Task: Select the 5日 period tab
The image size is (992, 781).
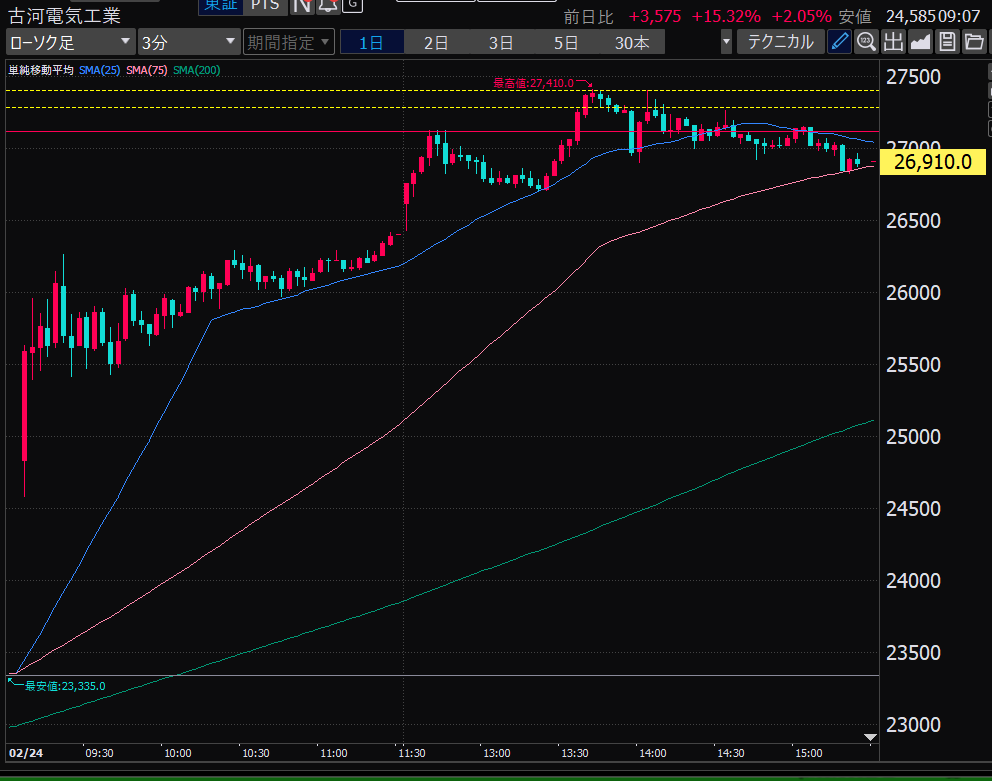Action: [566, 42]
